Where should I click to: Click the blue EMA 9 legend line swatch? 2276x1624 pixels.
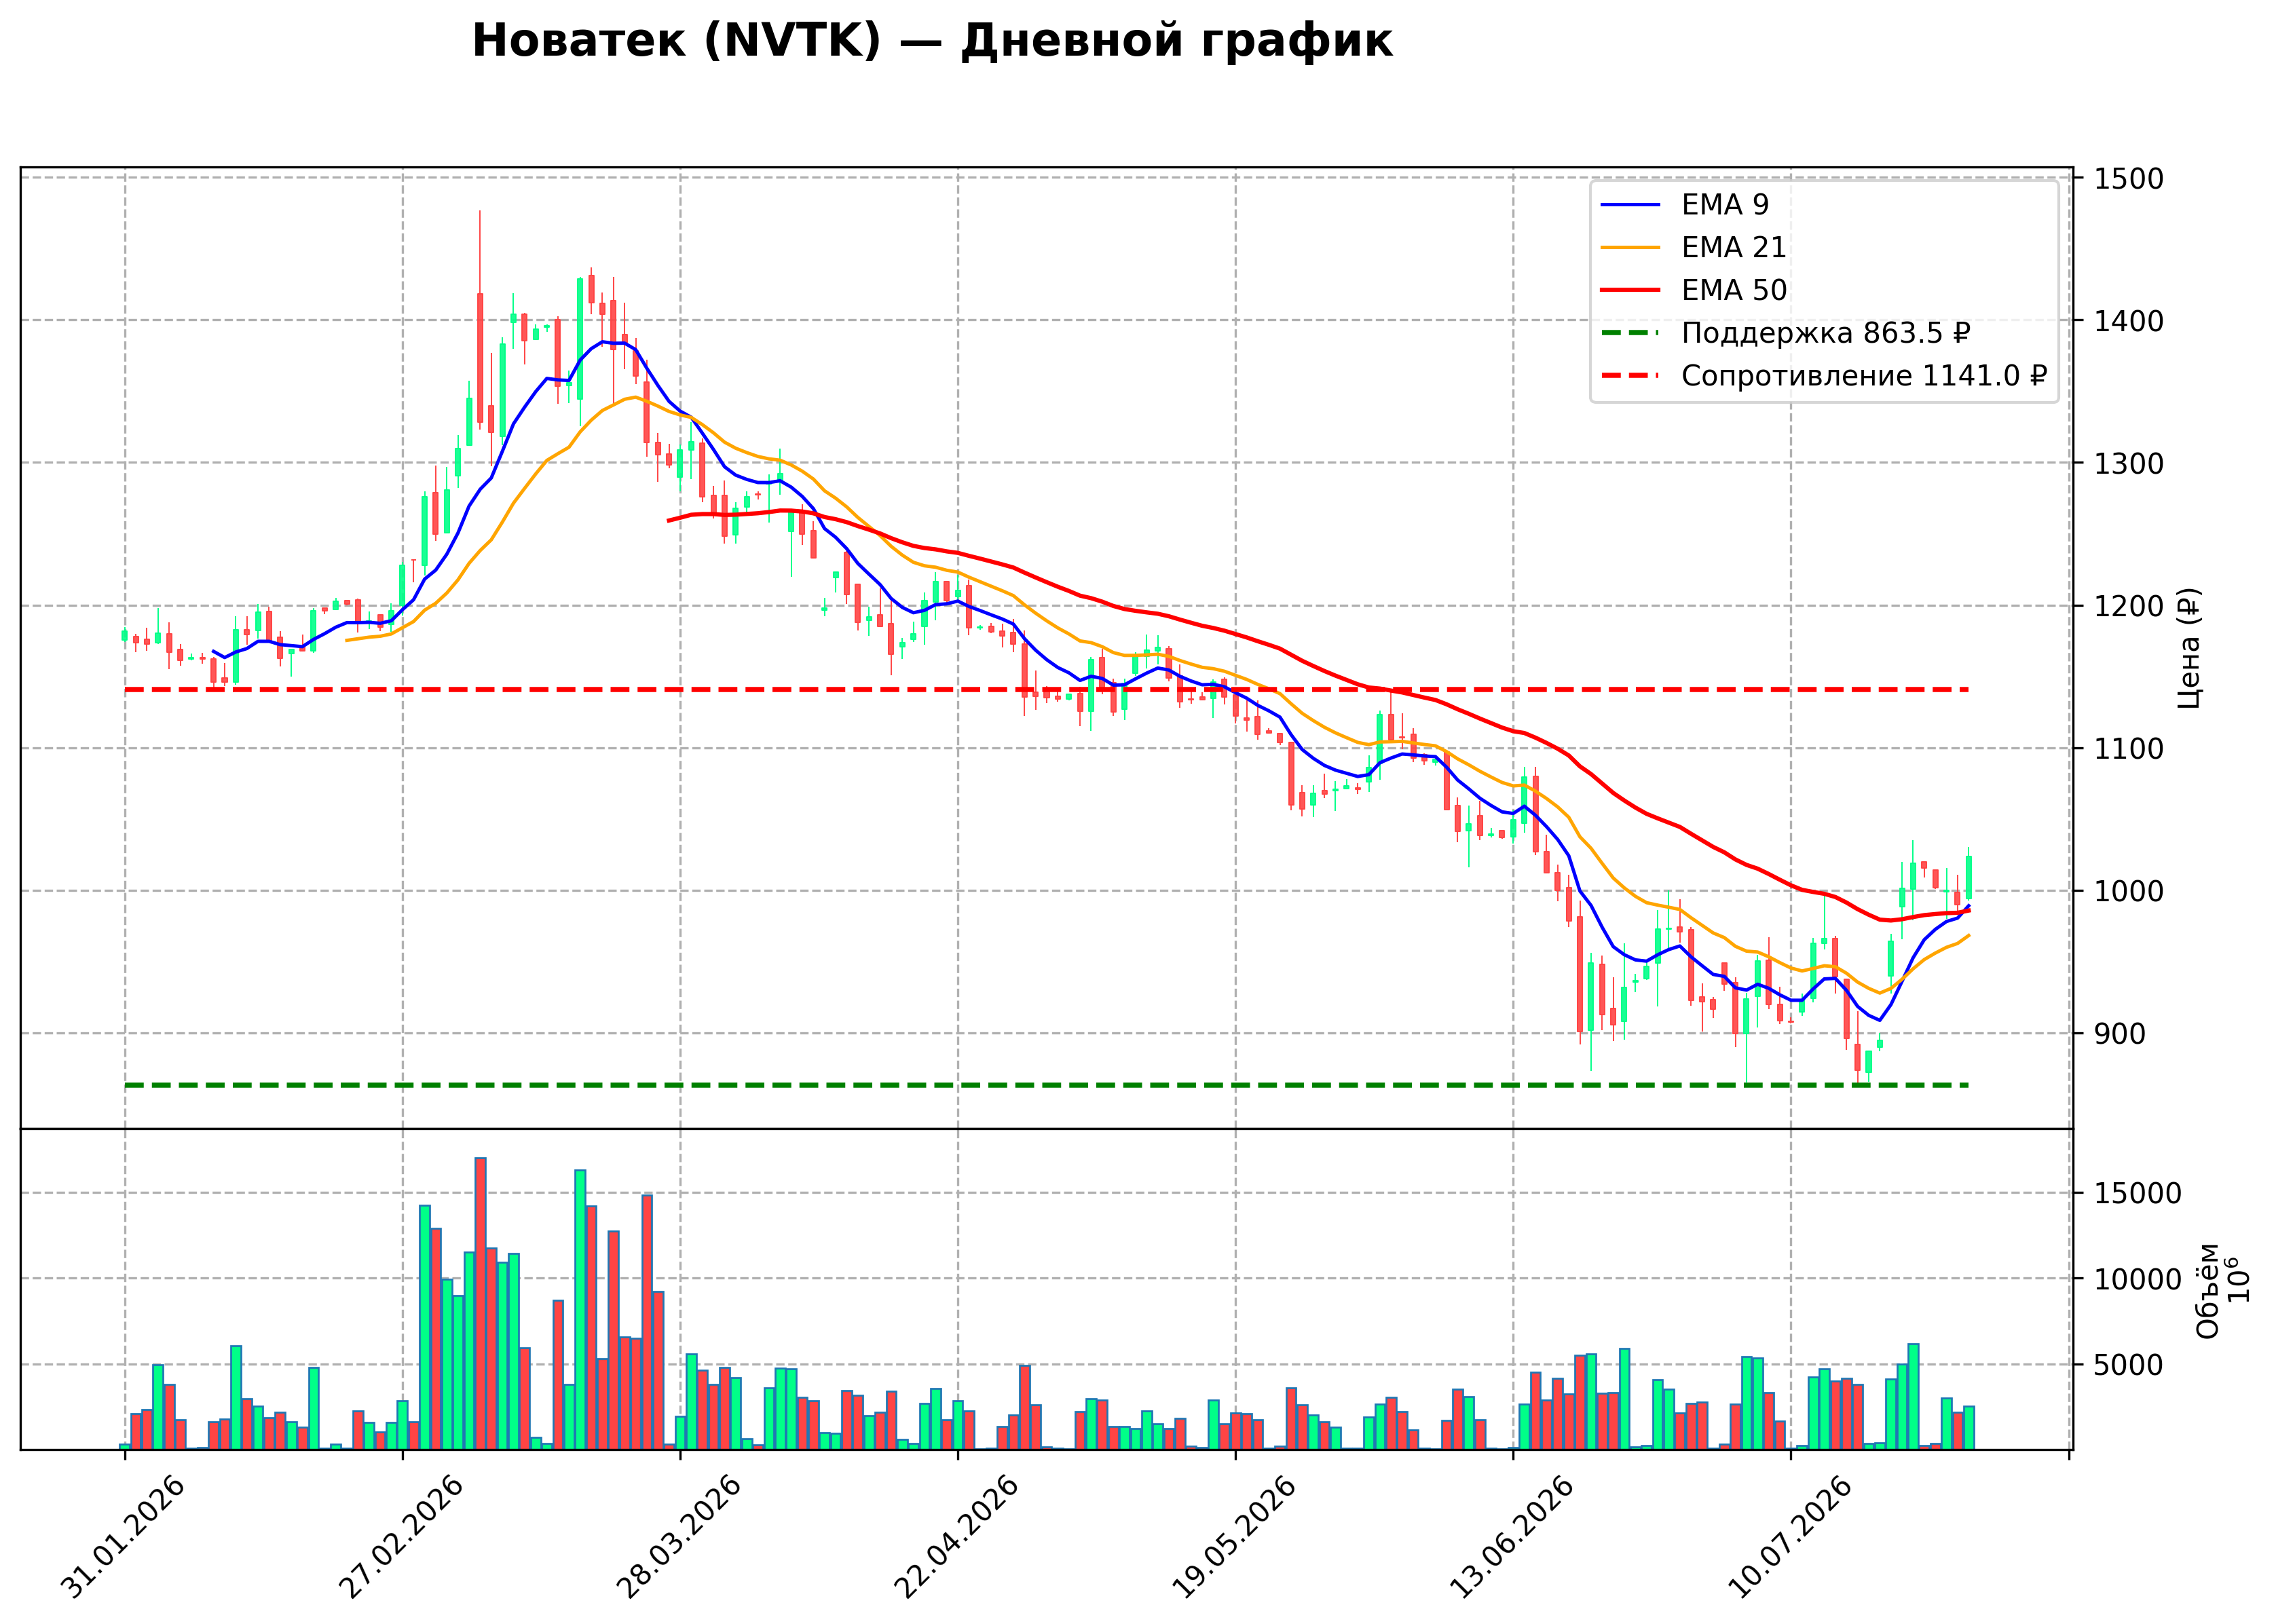point(1630,205)
